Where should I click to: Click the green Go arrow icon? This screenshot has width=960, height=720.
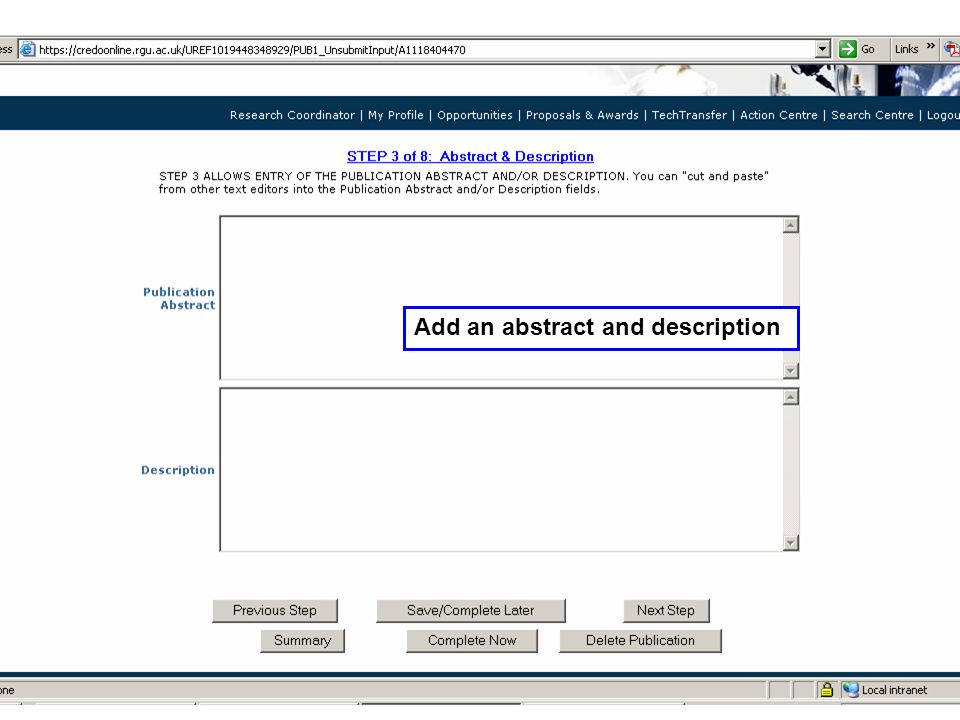click(847, 49)
